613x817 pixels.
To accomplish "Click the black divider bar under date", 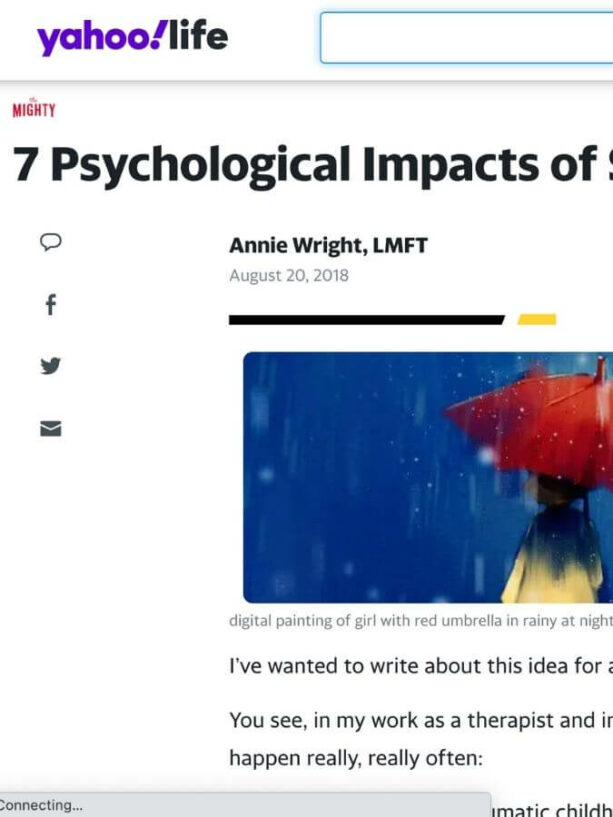I will pyautogui.click(x=366, y=320).
